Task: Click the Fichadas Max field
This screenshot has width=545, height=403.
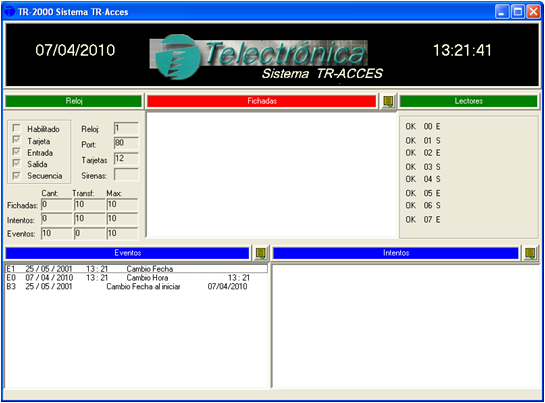Action: [122, 205]
